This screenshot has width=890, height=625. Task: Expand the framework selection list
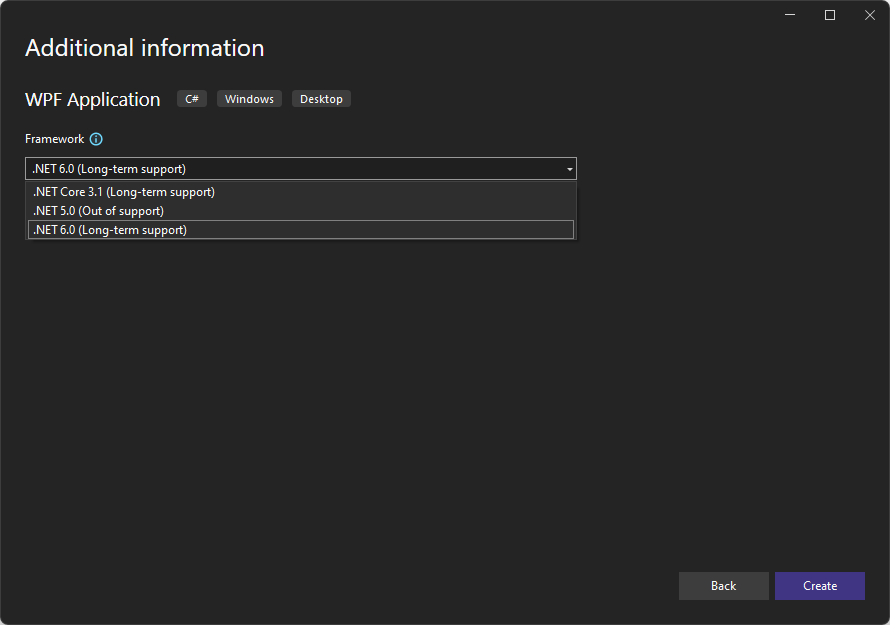pyautogui.click(x=568, y=168)
